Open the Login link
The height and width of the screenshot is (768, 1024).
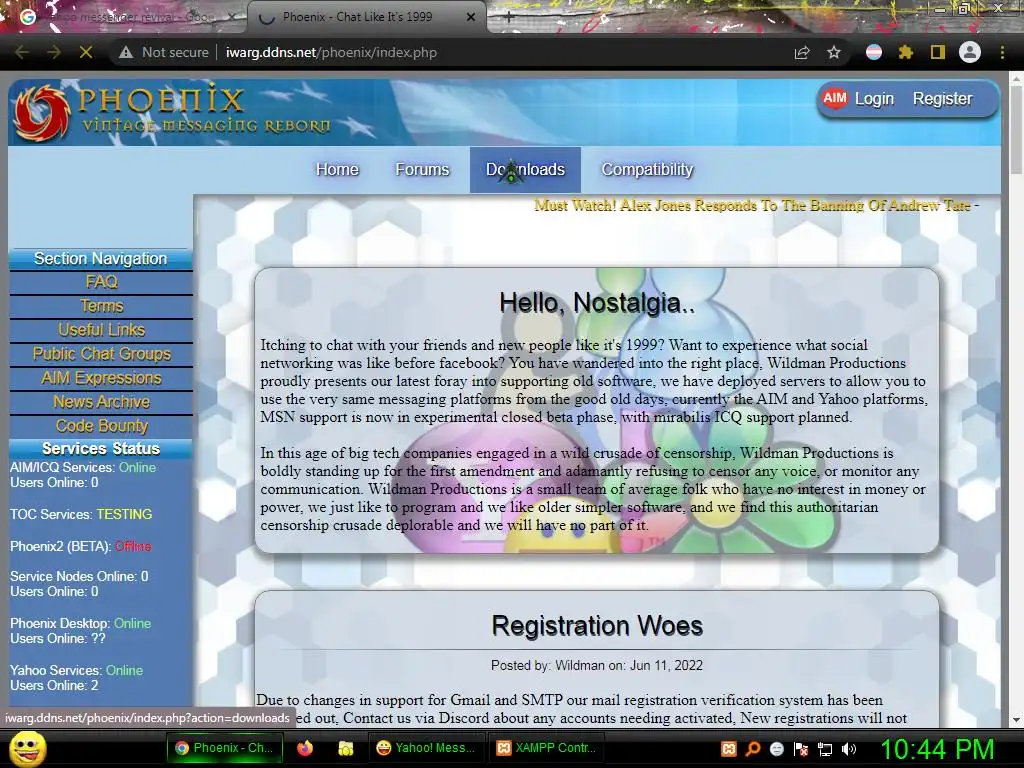click(x=874, y=99)
